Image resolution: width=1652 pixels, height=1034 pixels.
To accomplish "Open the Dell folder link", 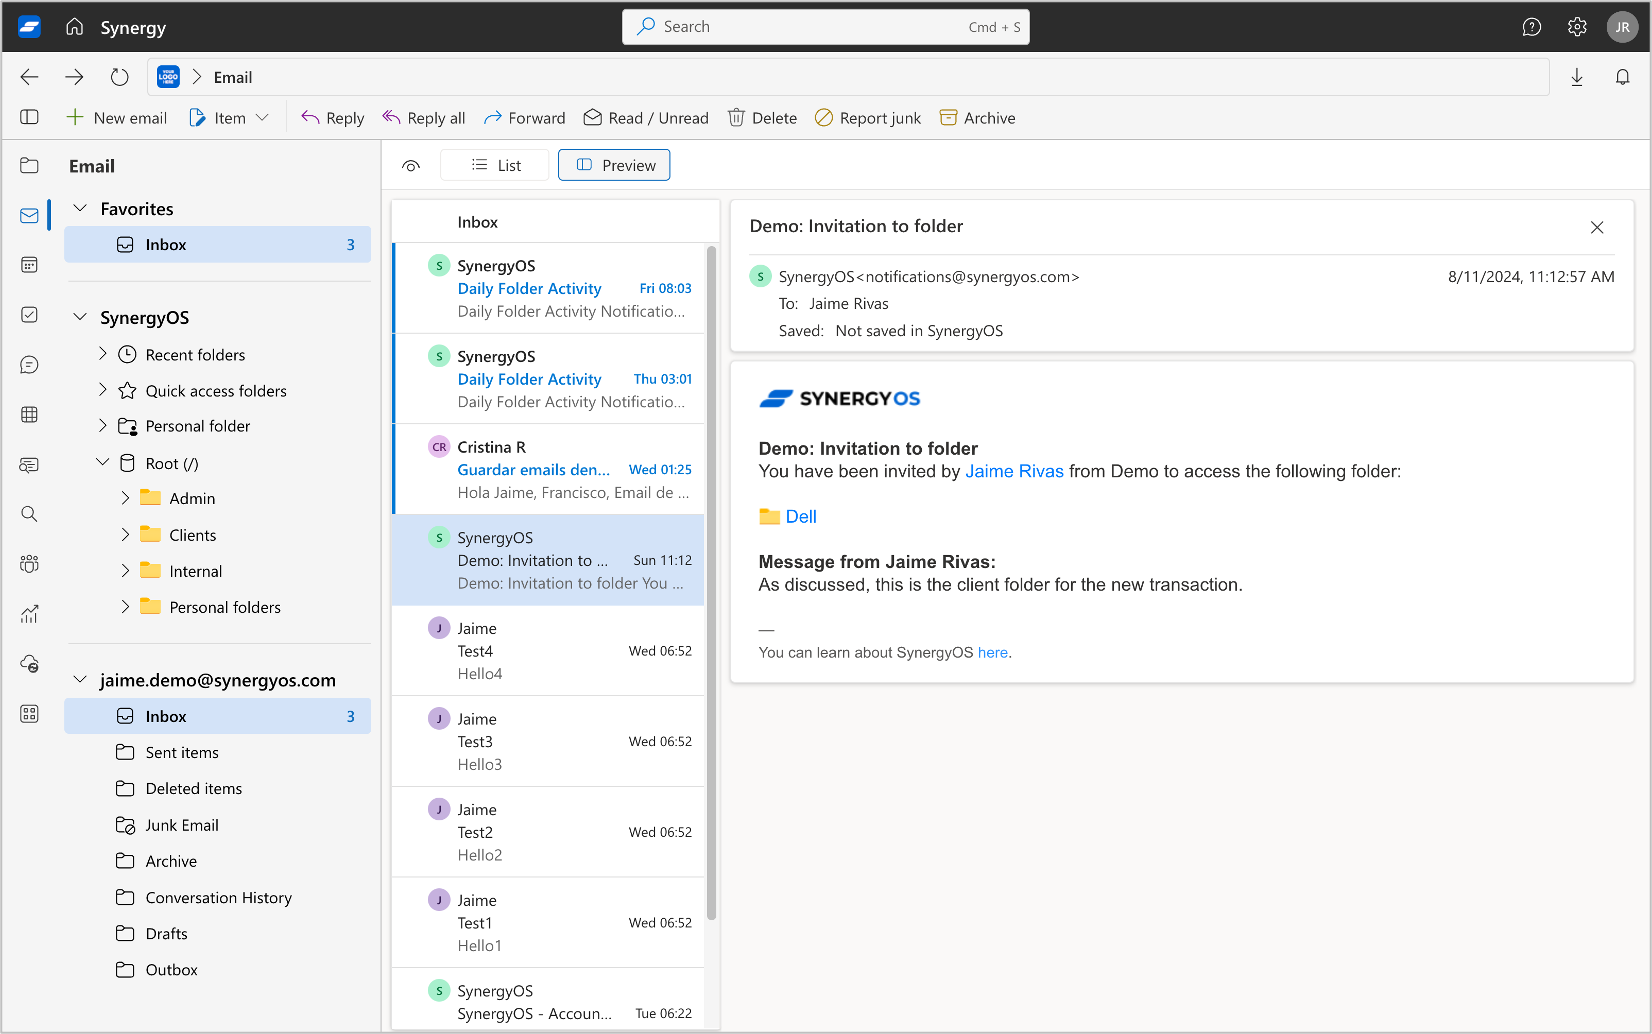I will tap(788, 517).
